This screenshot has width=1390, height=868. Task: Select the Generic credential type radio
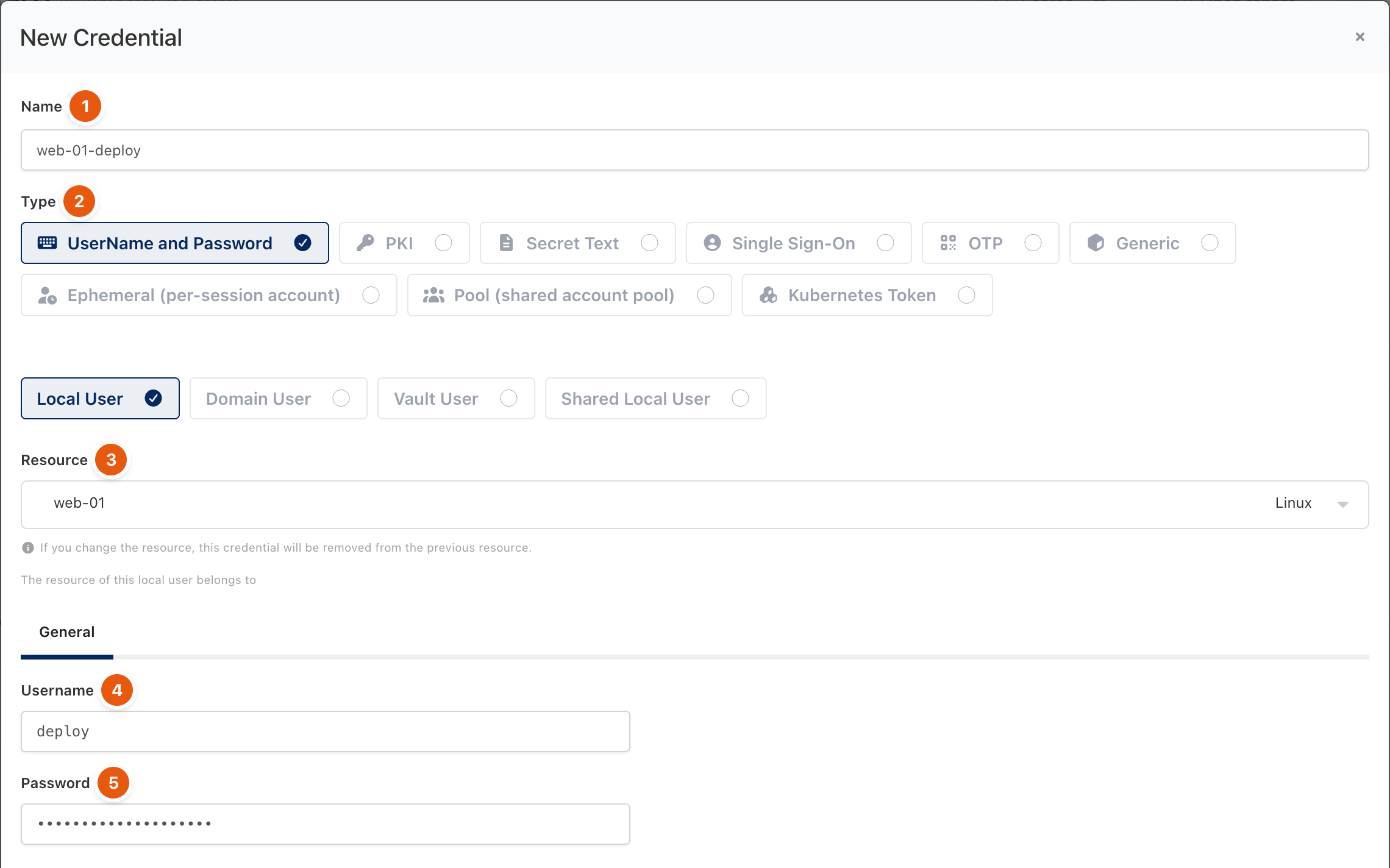[1210, 243]
